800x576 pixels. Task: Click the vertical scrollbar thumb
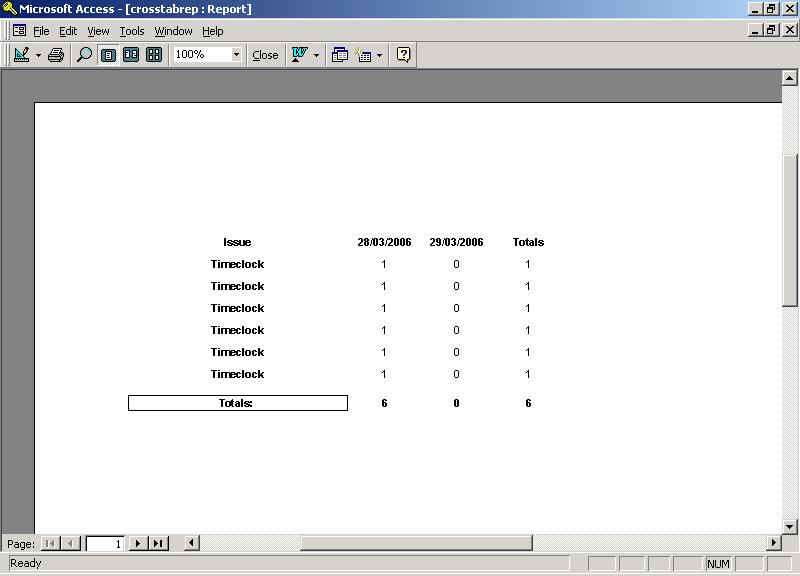(x=789, y=230)
